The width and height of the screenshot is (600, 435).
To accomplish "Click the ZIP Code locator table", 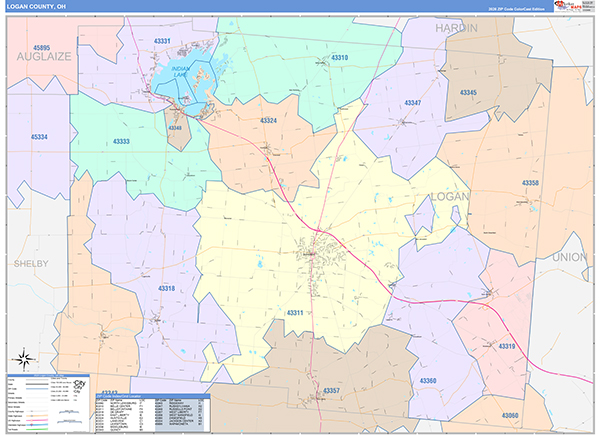I will pos(153,413).
